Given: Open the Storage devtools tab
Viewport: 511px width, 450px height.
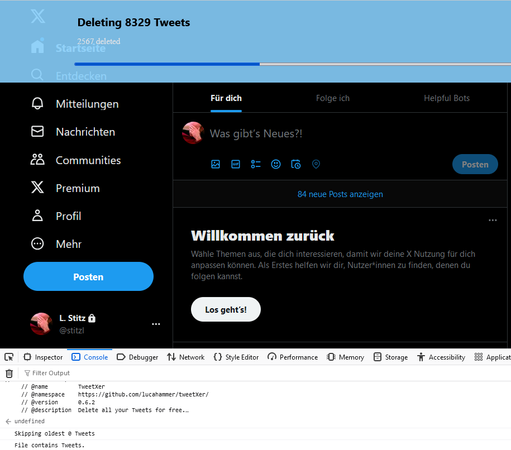Looking at the screenshot, I should coord(391,357).
